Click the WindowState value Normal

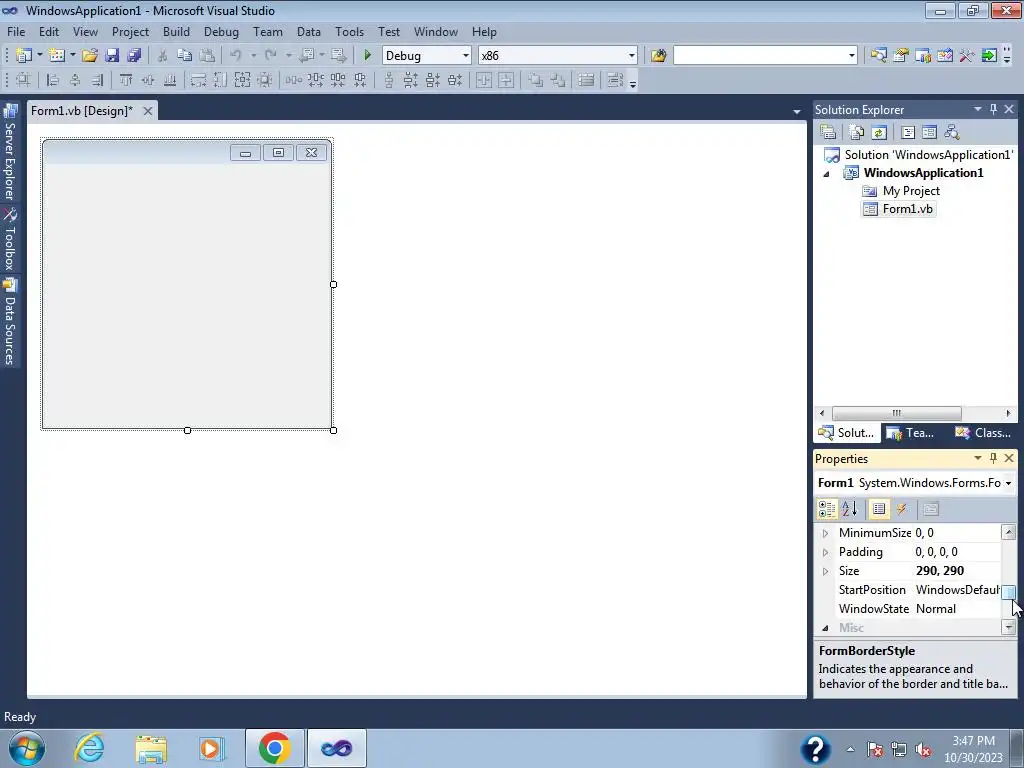tap(935, 609)
